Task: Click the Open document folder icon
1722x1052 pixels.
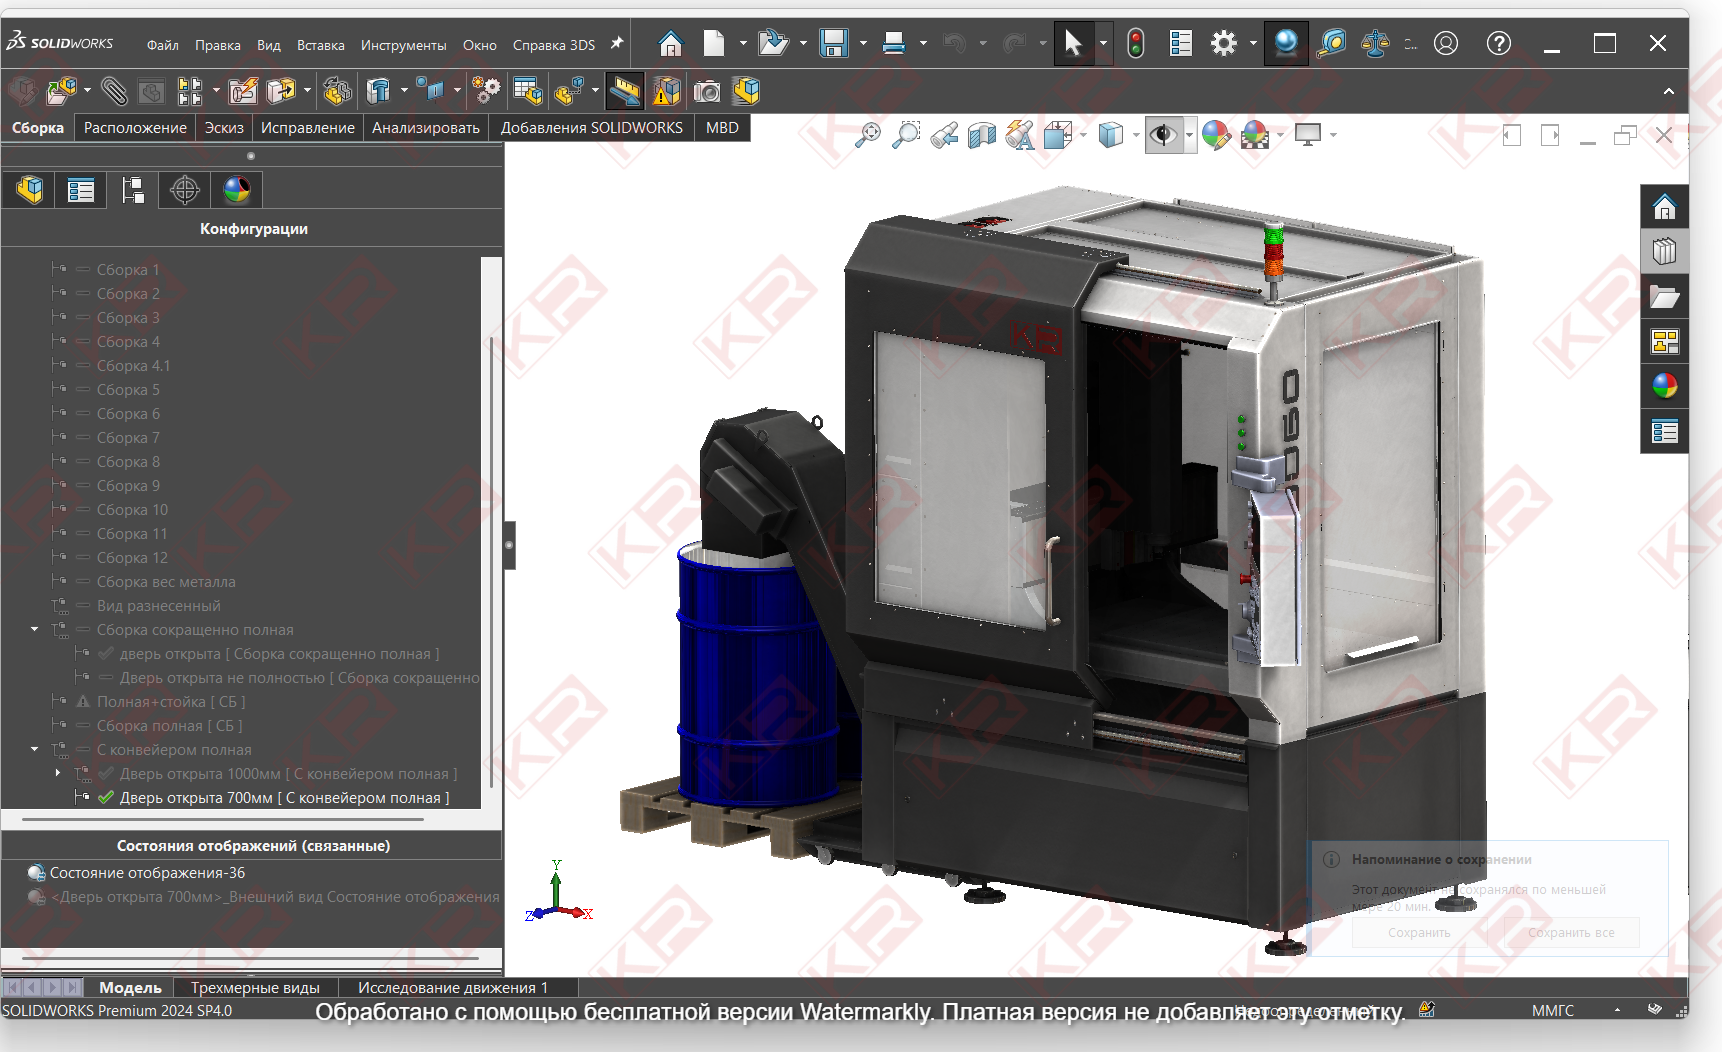Action: (x=773, y=43)
